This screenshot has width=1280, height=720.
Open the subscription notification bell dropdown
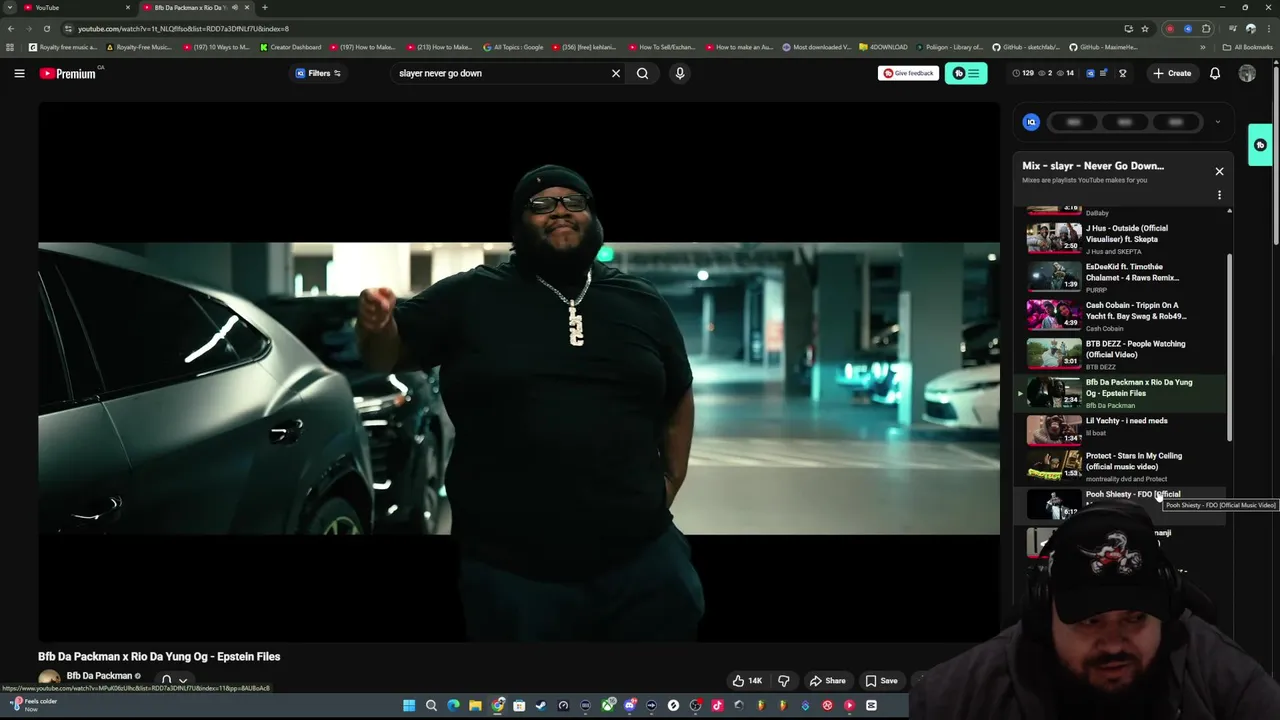coord(174,680)
